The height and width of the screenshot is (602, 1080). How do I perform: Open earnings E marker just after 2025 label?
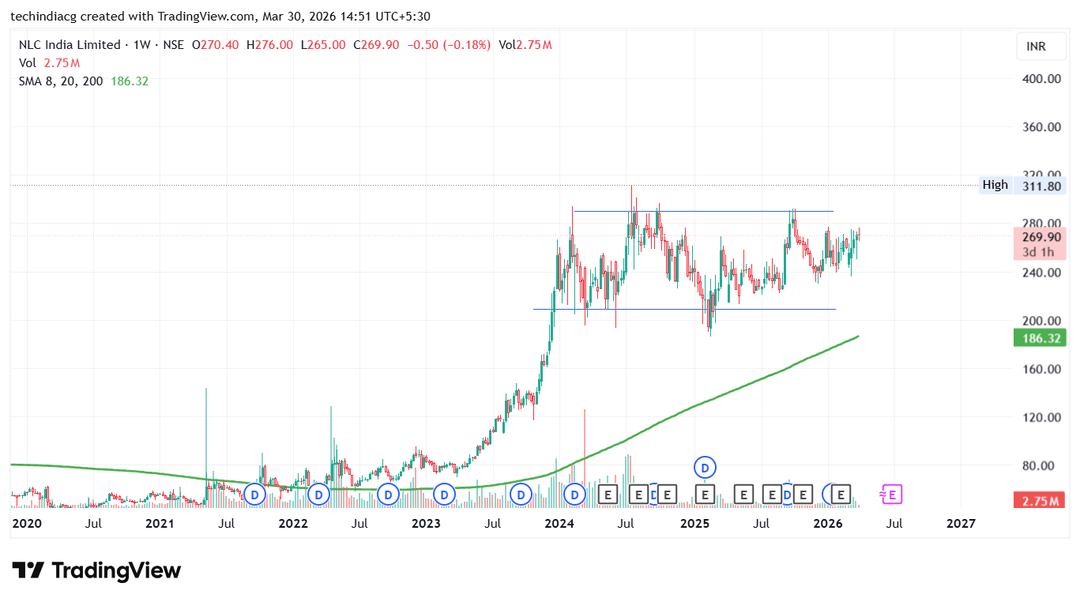tap(705, 495)
